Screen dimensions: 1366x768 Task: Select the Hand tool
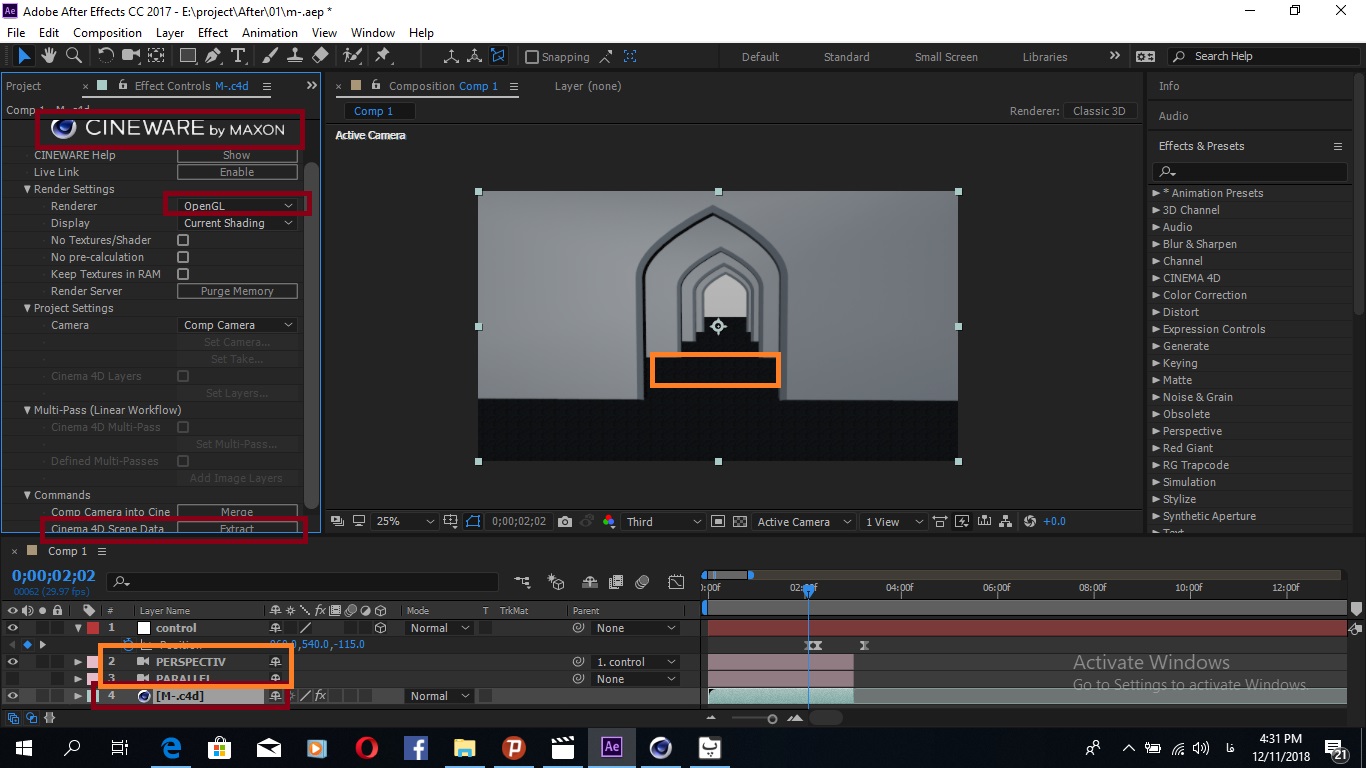pyautogui.click(x=48, y=56)
